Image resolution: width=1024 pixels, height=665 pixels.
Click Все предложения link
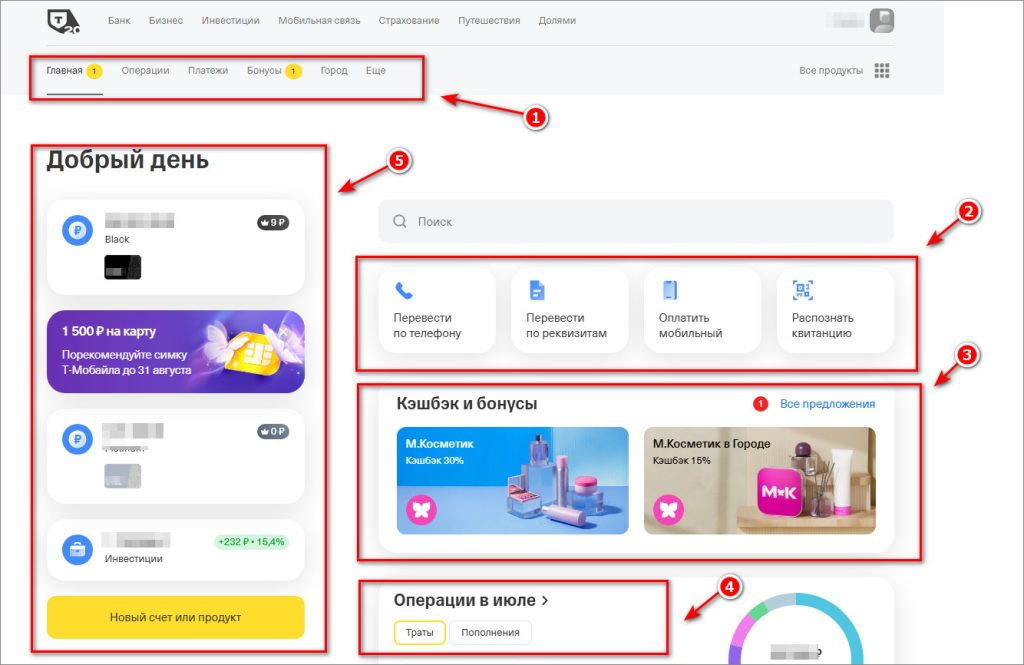coord(827,404)
